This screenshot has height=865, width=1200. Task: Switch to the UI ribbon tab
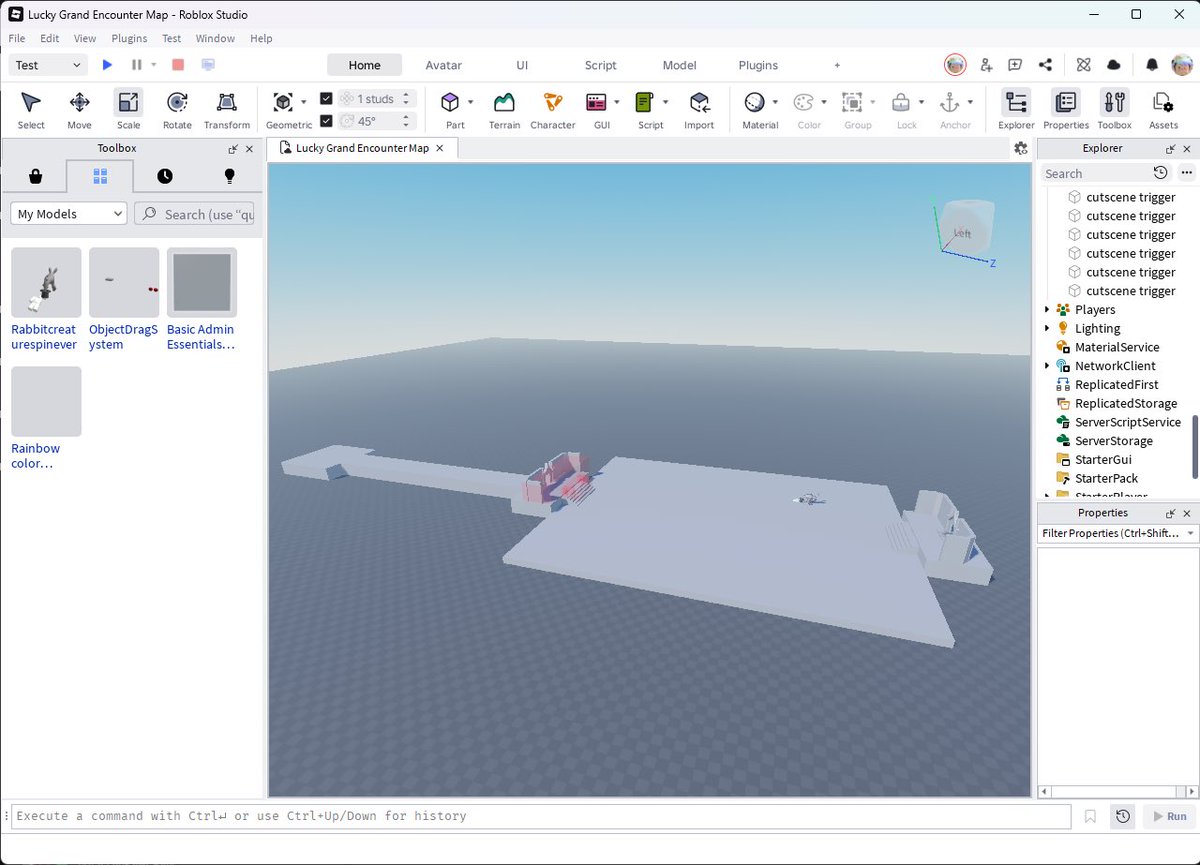point(522,65)
